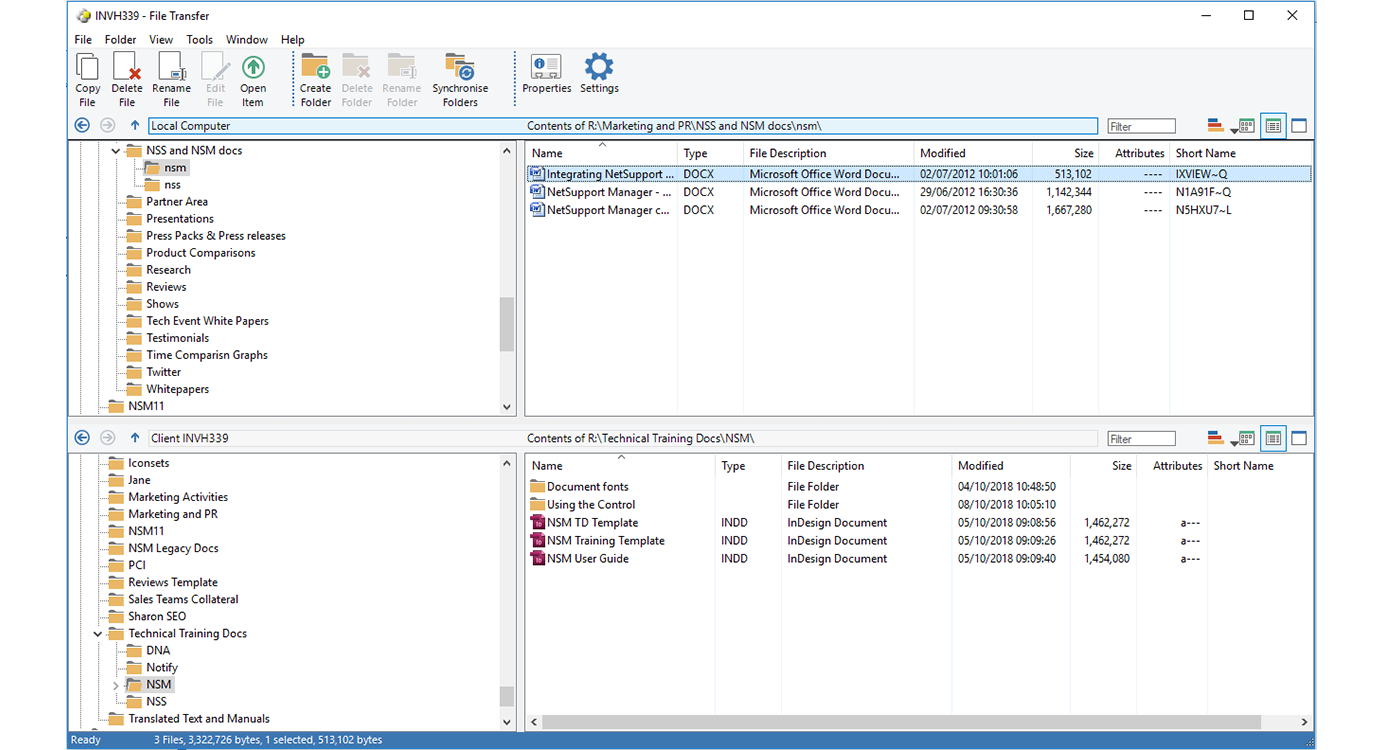Viewport: 1383px width, 750px height.
Task: Click the Create Folder toolbar icon
Action: pos(315,69)
